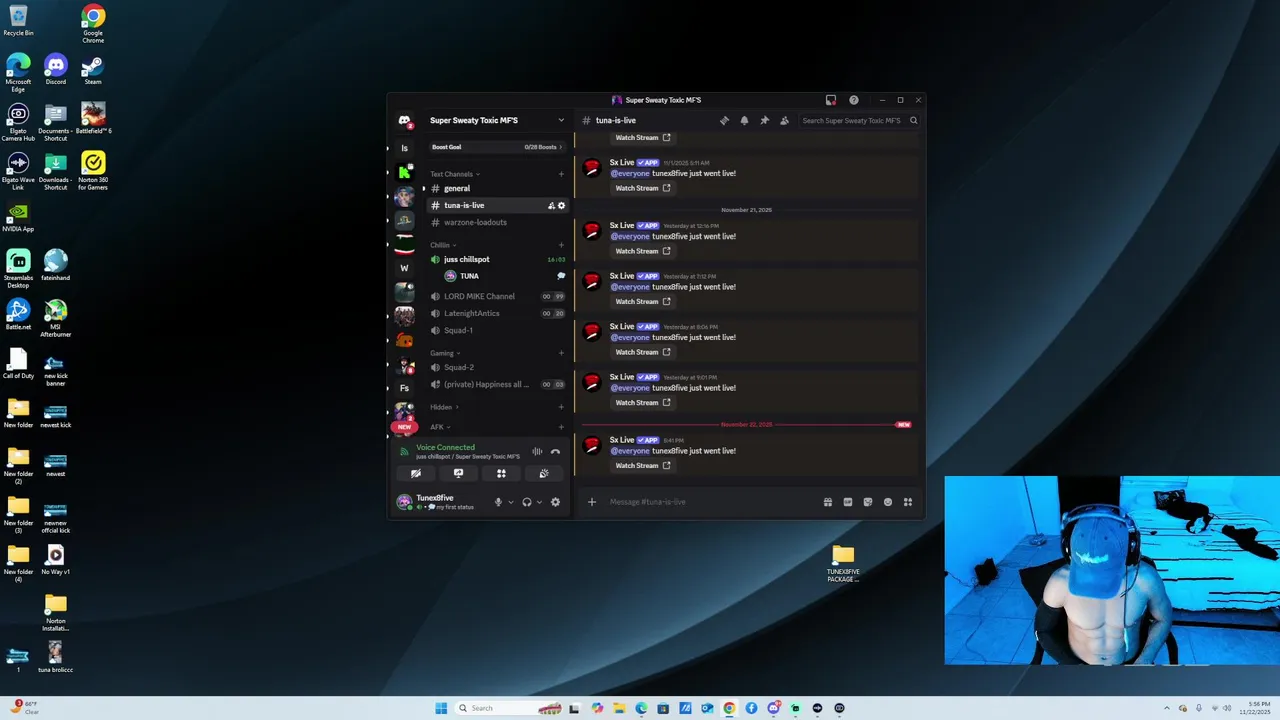The image size is (1280, 720).
Task: Create channel in Hidden plus icon
Action: click(x=561, y=407)
